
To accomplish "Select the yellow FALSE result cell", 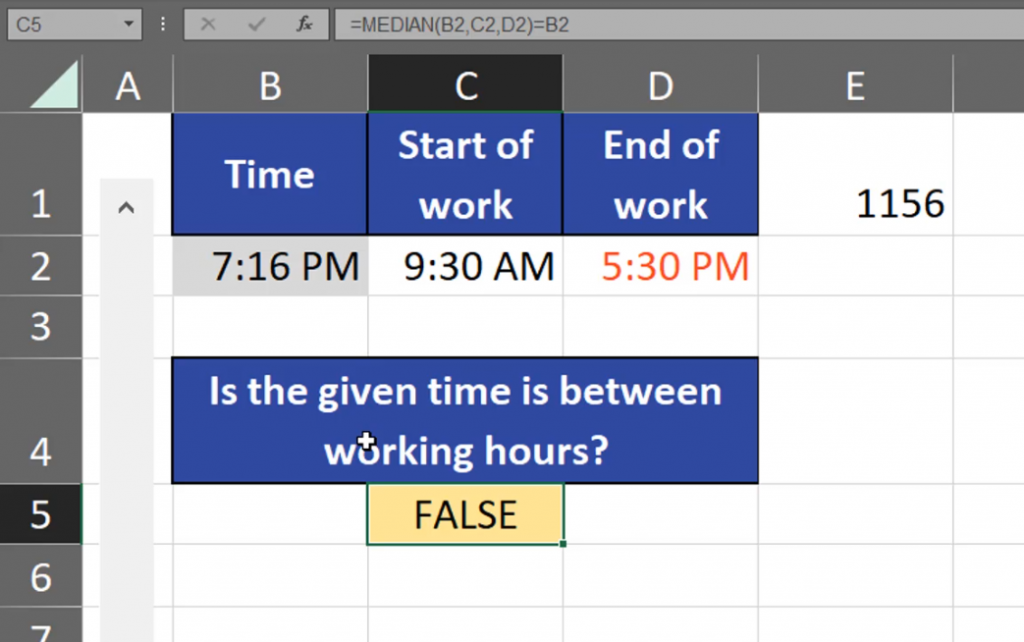I will [465, 515].
